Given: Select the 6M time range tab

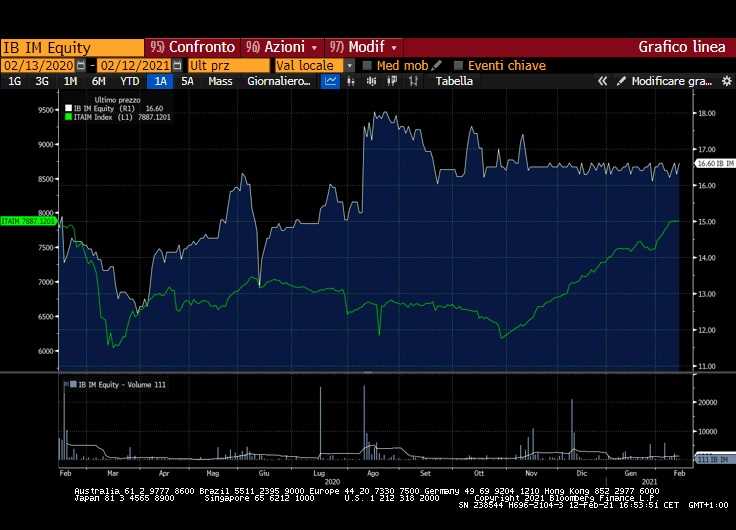Looking at the screenshot, I should click(x=98, y=81).
